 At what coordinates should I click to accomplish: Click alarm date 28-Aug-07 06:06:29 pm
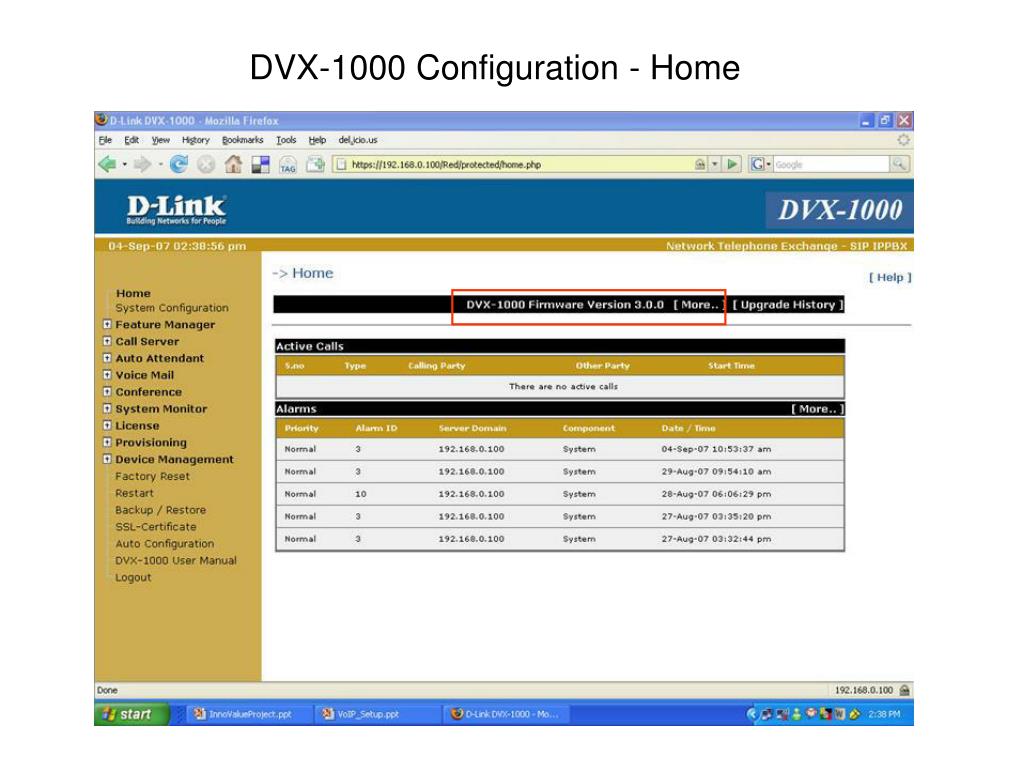pos(716,494)
